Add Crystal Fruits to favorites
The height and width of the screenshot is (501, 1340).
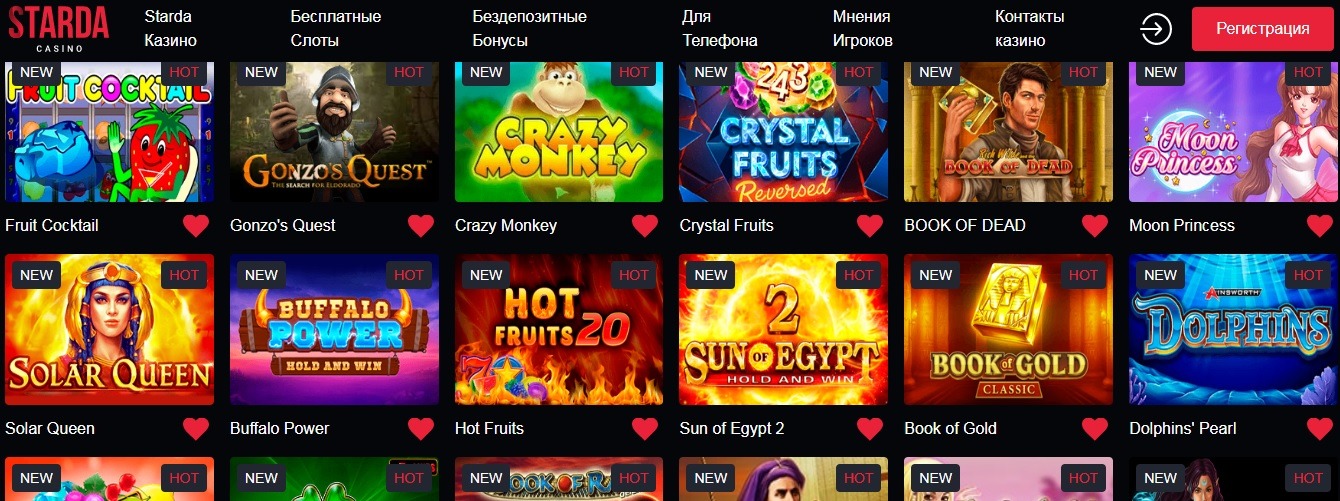coord(870,226)
